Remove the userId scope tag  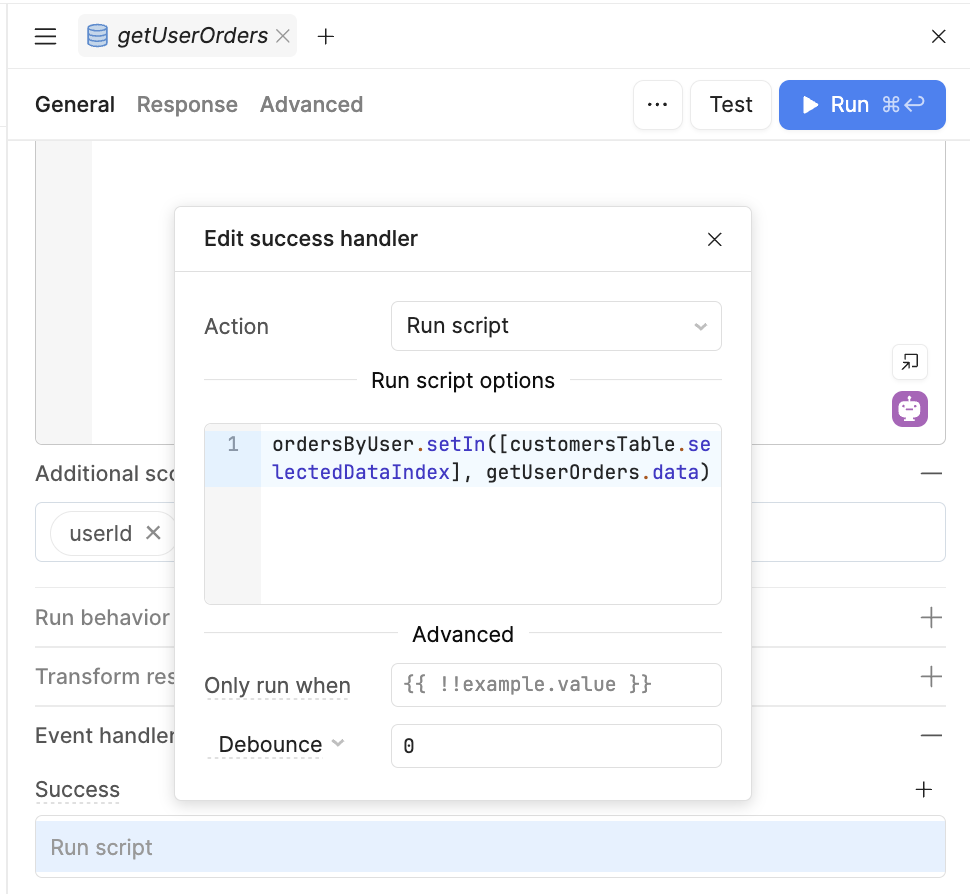153,533
